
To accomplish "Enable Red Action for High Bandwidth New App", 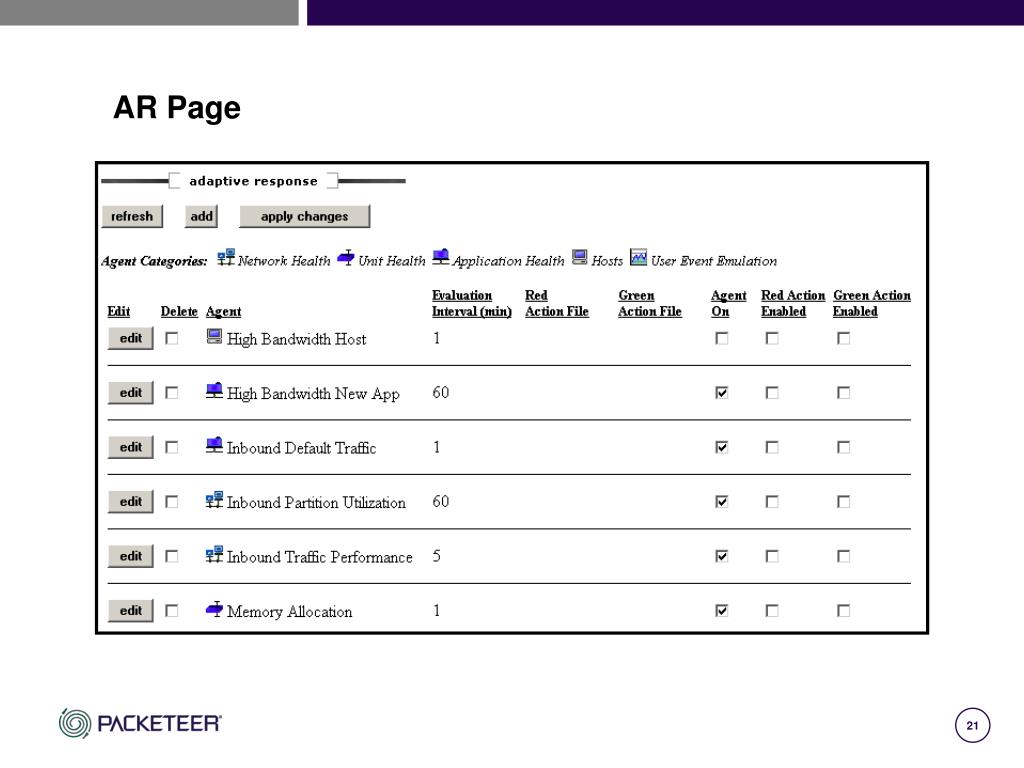I will click(772, 392).
